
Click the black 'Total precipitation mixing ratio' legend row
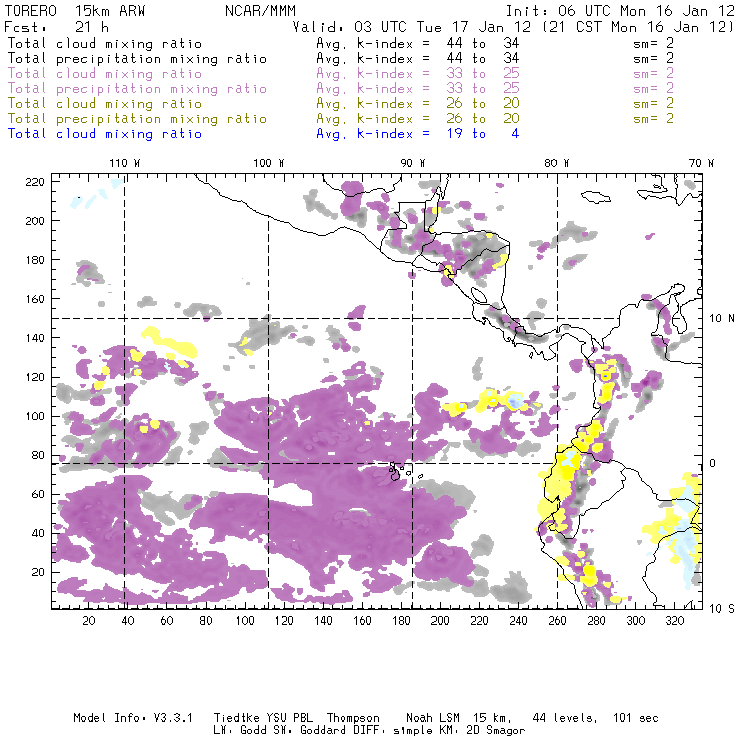[137, 59]
